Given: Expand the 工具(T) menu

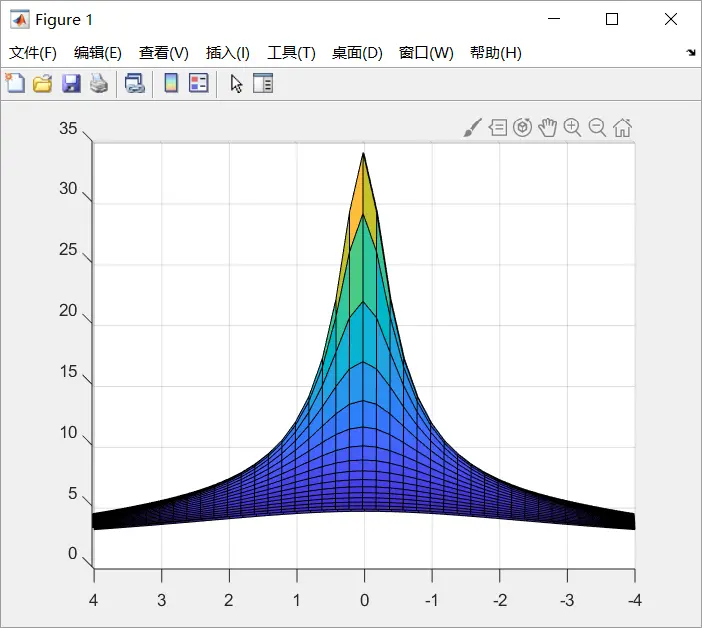Looking at the screenshot, I should pos(291,53).
